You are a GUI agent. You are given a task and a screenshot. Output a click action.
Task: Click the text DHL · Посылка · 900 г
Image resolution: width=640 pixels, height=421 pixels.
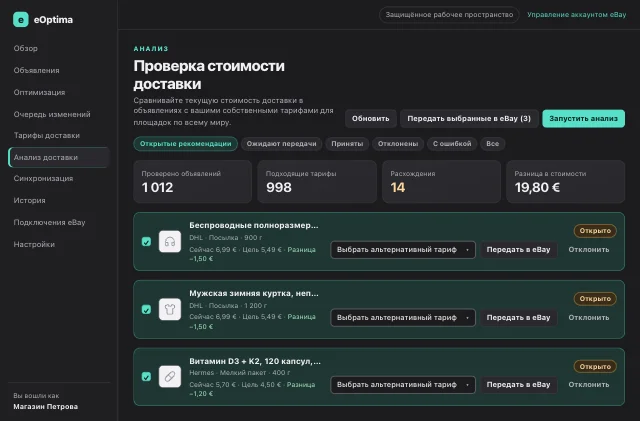point(225,237)
